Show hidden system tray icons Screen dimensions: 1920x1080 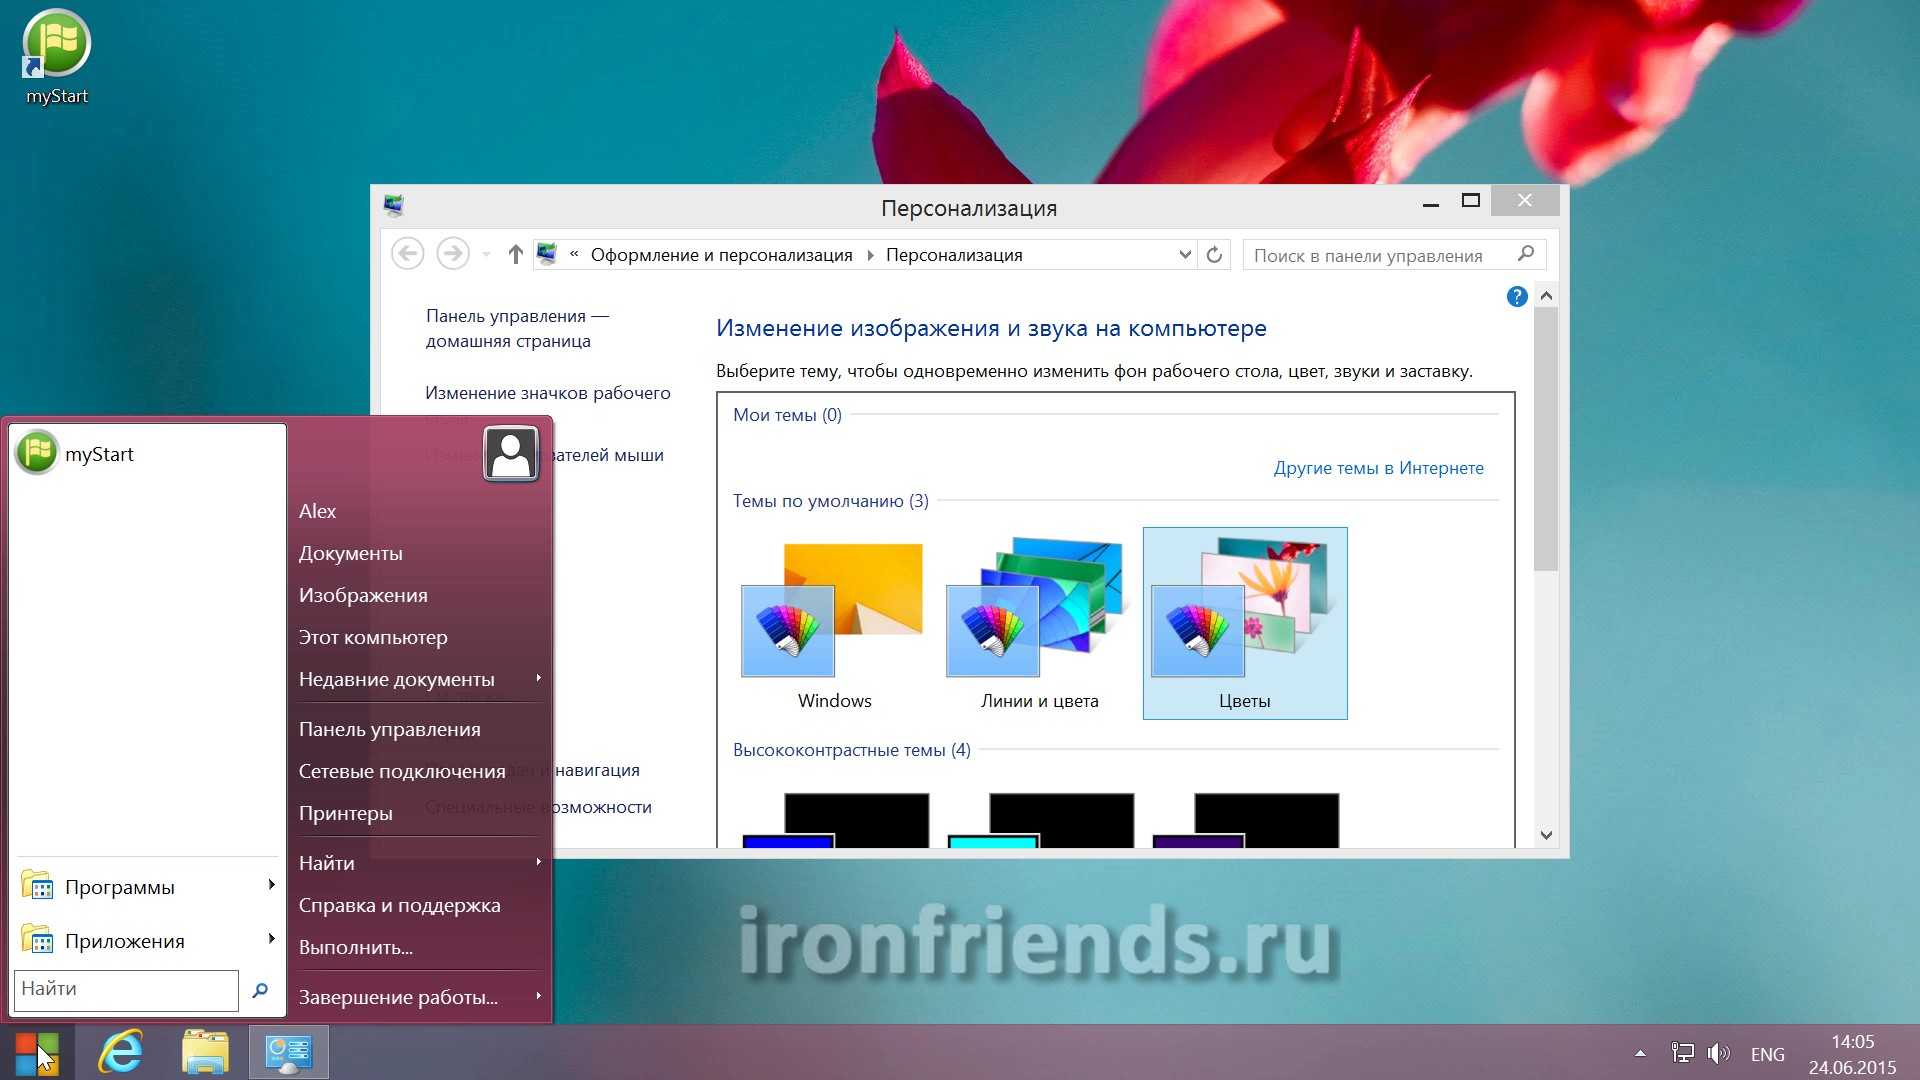pyautogui.click(x=1640, y=1053)
